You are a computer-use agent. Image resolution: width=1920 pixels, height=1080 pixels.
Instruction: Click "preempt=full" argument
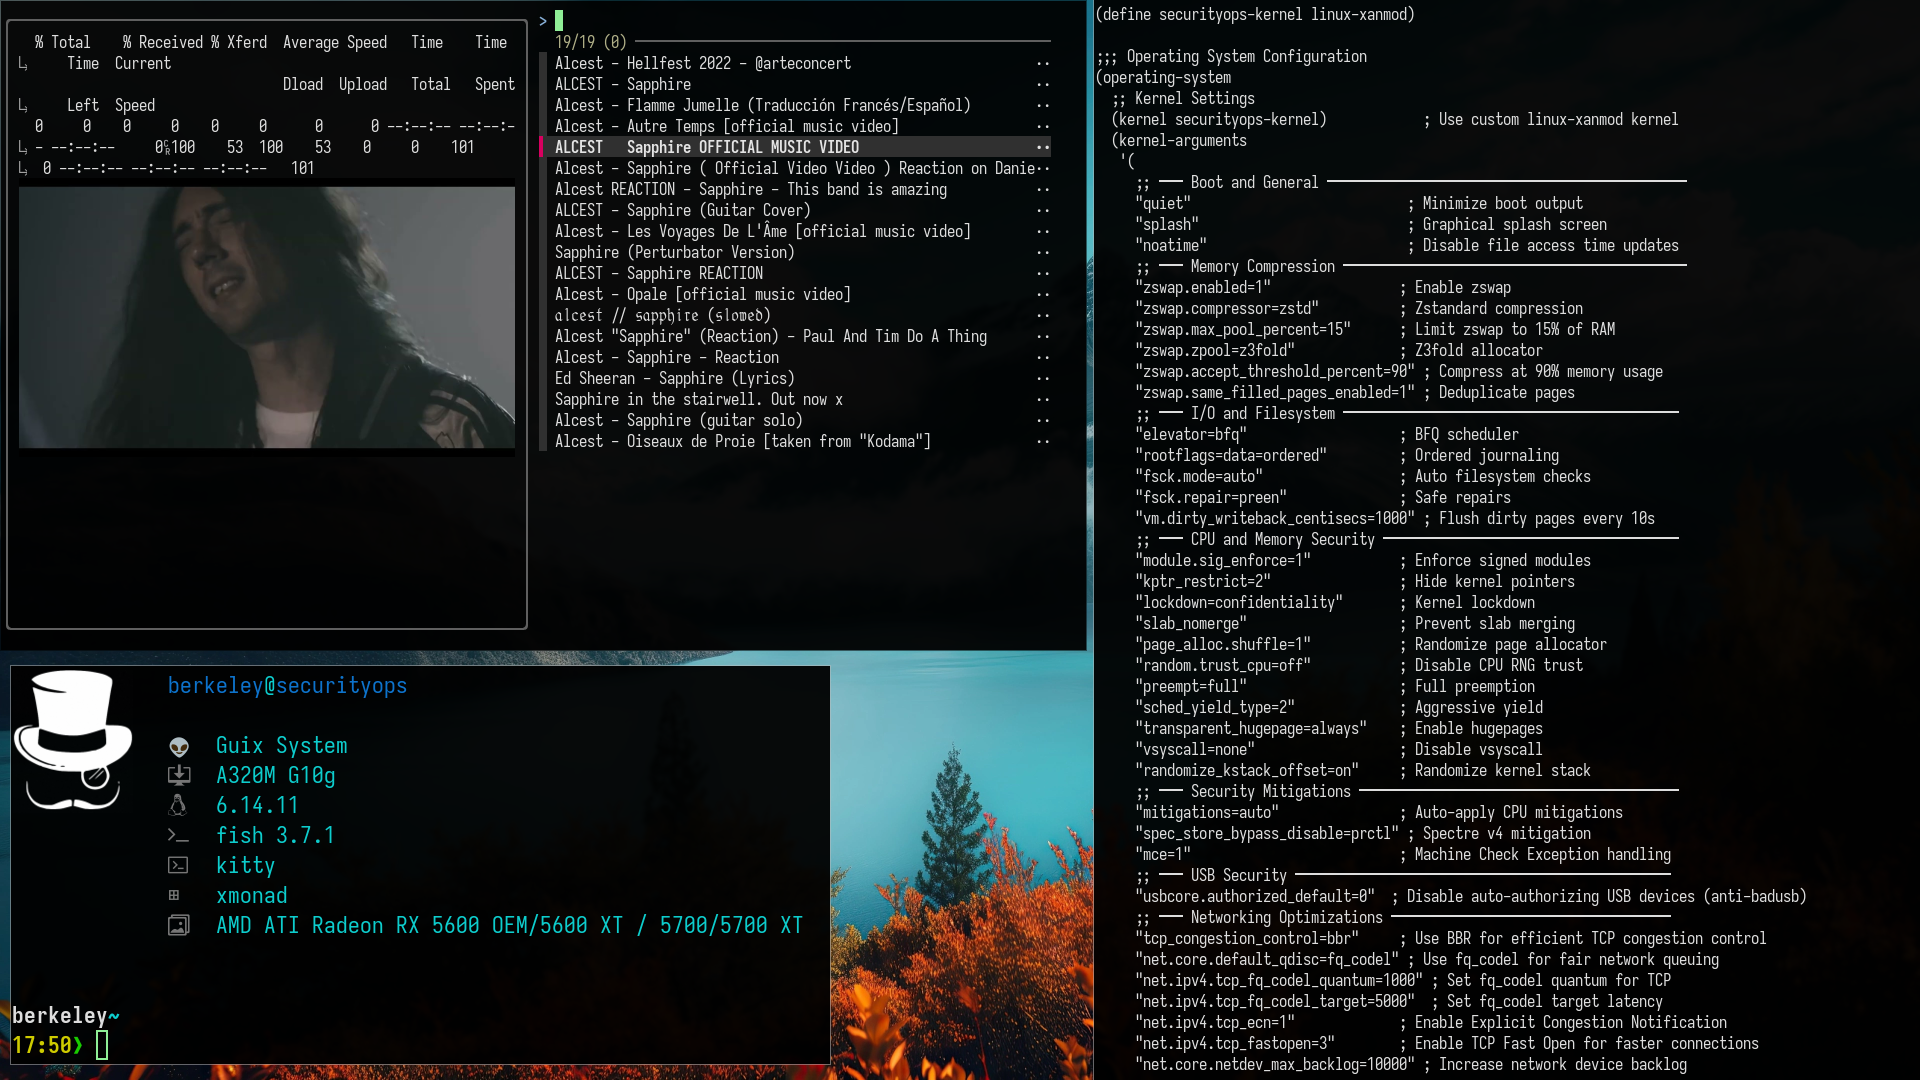tap(1191, 686)
